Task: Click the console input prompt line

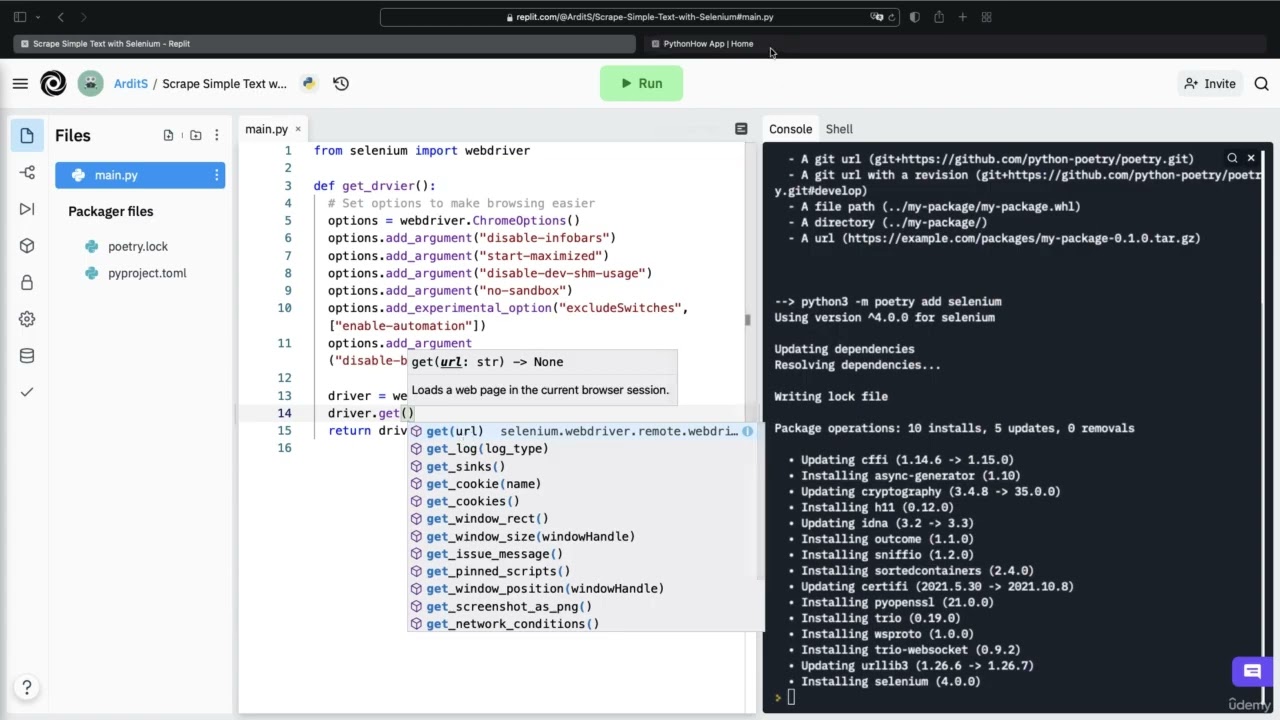Action: [x=1010, y=697]
